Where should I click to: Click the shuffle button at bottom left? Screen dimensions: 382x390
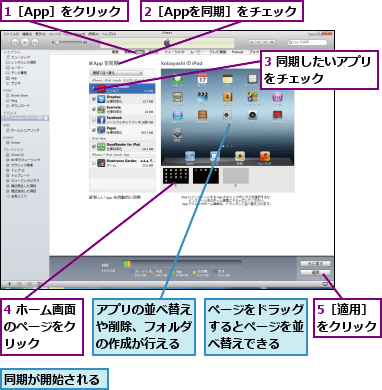(19, 284)
